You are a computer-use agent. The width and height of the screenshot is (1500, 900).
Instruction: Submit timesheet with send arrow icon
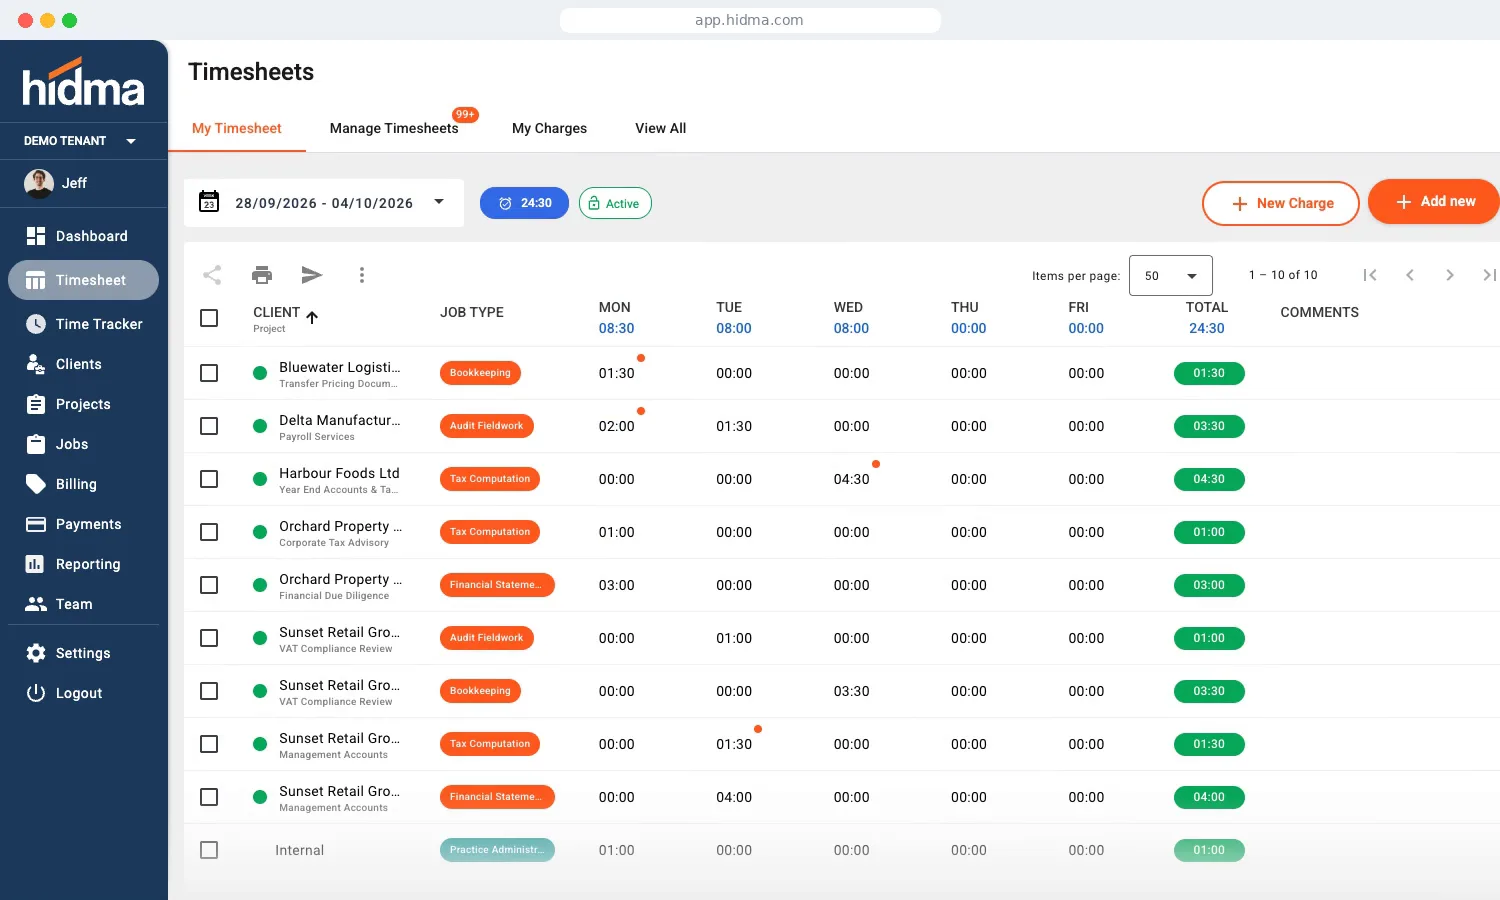coord(312,275)
